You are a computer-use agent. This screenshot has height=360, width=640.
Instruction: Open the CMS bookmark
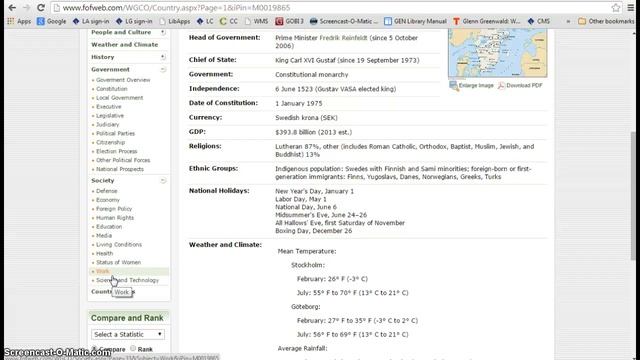click(x=539, y=21)
